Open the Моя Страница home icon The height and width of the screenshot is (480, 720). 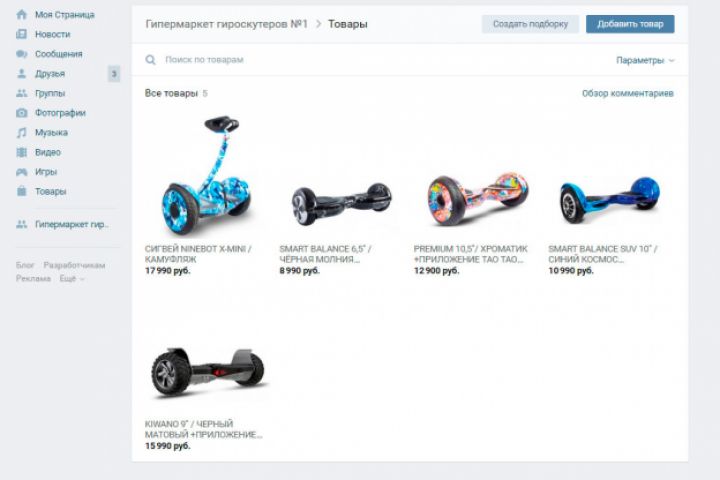click(x=22, y=15)
